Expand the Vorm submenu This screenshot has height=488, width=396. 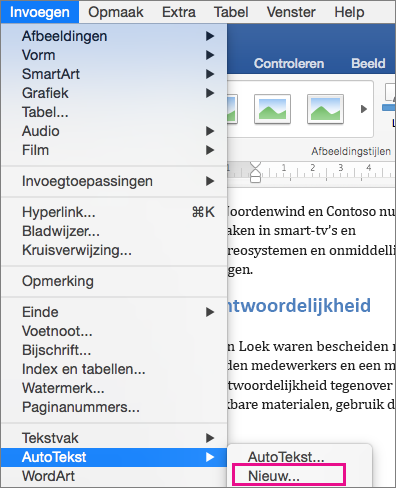[114, 55]
